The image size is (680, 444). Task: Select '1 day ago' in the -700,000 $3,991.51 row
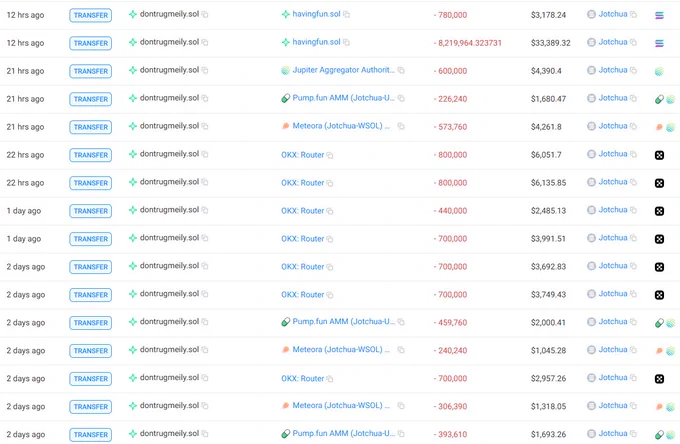coord(24,239)
